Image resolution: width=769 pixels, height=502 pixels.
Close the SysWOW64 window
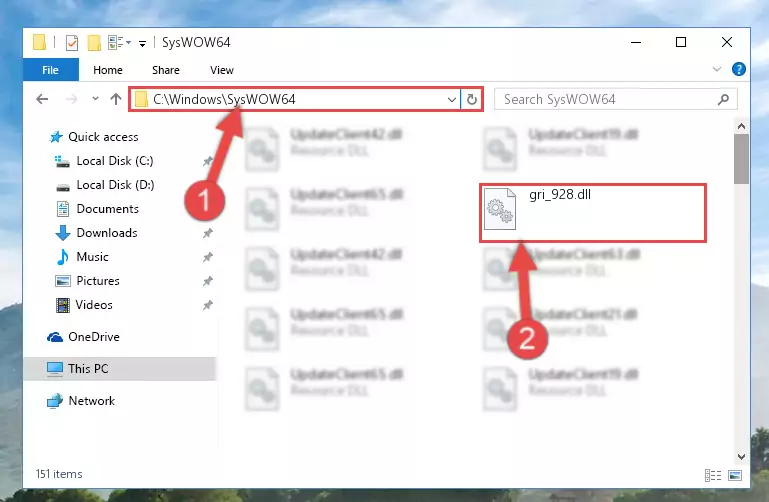click(x=727, y=43)
